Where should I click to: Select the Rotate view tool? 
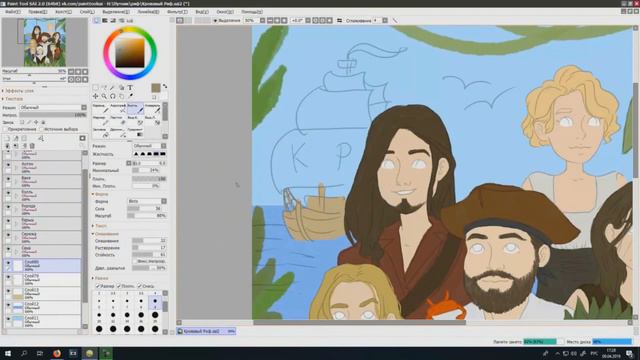point(112,96)
